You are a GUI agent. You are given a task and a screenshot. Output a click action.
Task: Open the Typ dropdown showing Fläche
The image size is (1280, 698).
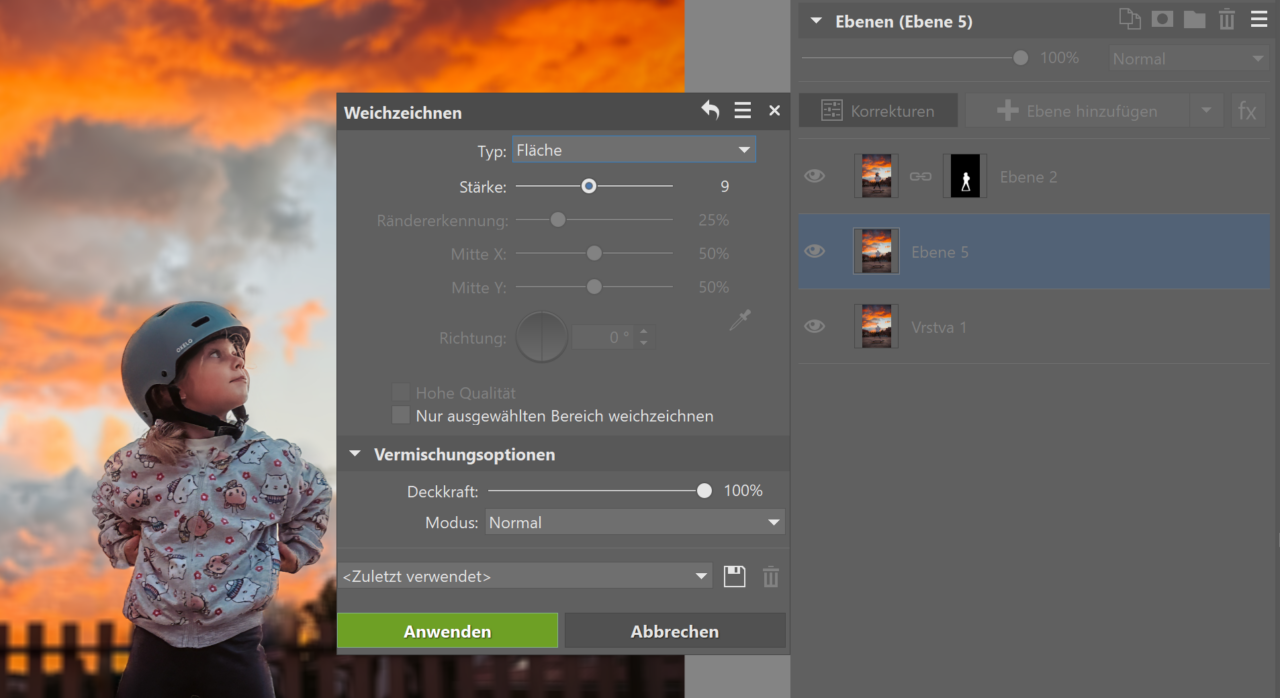pyautogui.click(x=634, y=150)
